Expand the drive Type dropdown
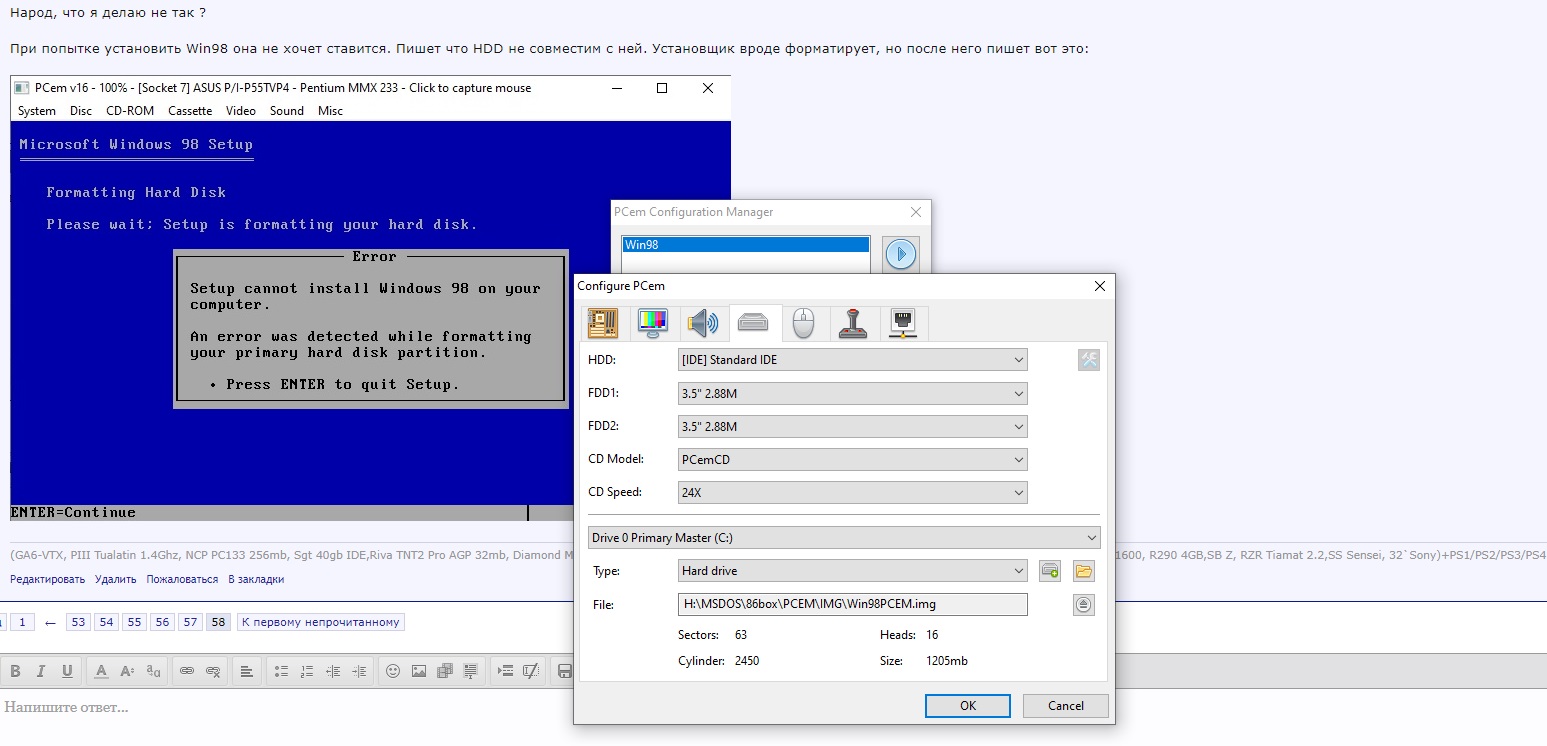 (x=853, y=571)
